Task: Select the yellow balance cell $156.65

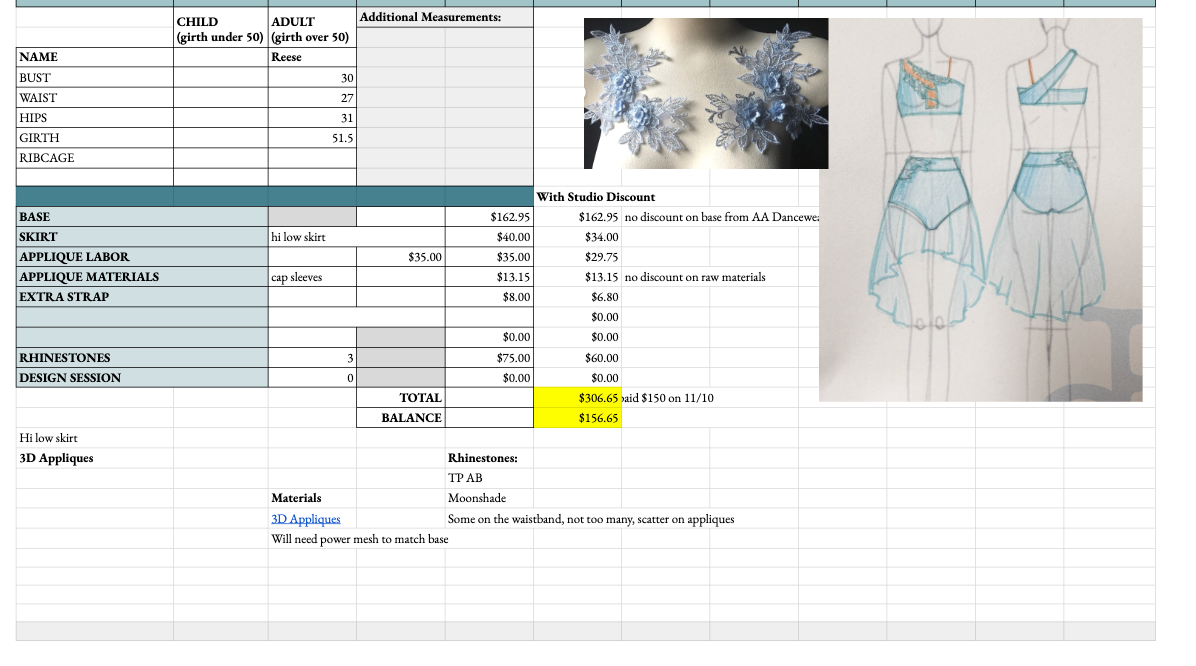Action: (x=577, y=418)
